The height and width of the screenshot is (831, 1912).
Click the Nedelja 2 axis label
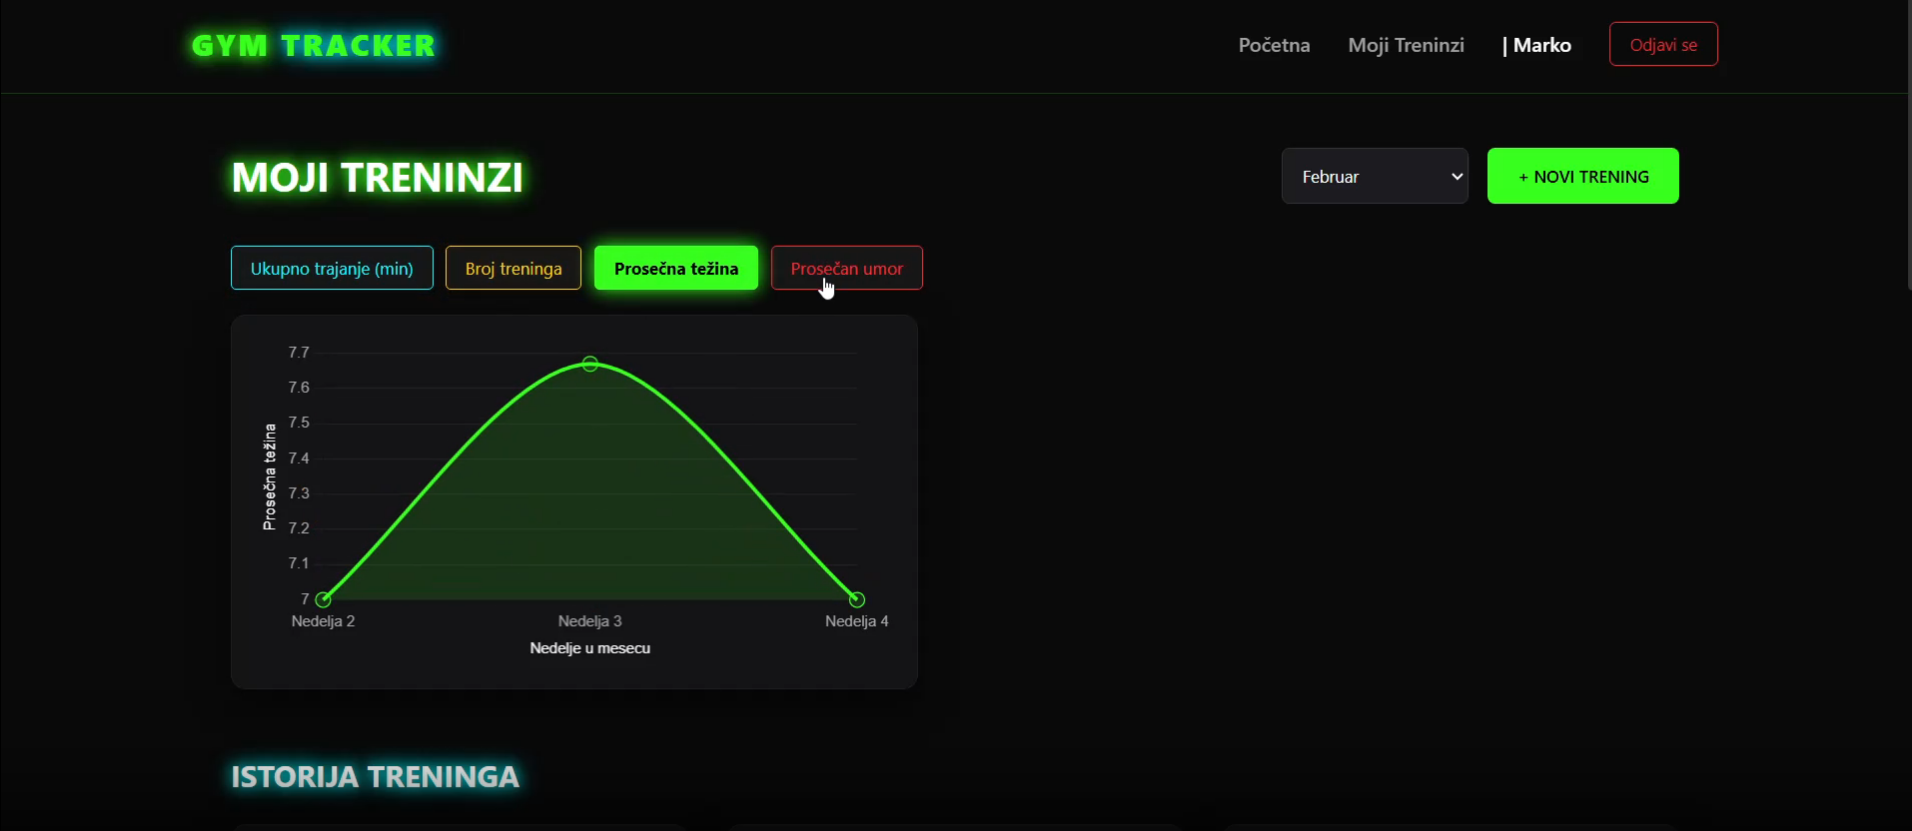click(323, 621)
